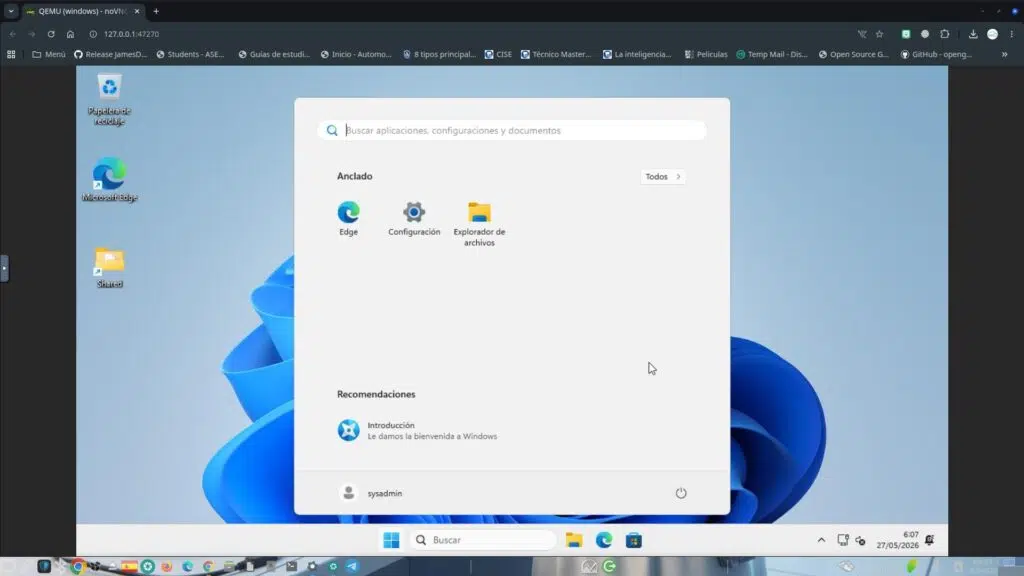Open the Open Source G... bookmark
The height and width of the screenshot is (576, 1024).
click(854, 54)
